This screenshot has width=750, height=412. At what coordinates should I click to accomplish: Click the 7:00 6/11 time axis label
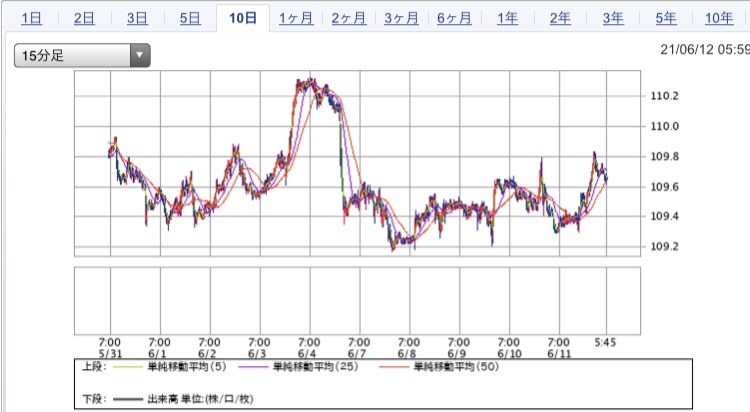[x=559, y=348]
